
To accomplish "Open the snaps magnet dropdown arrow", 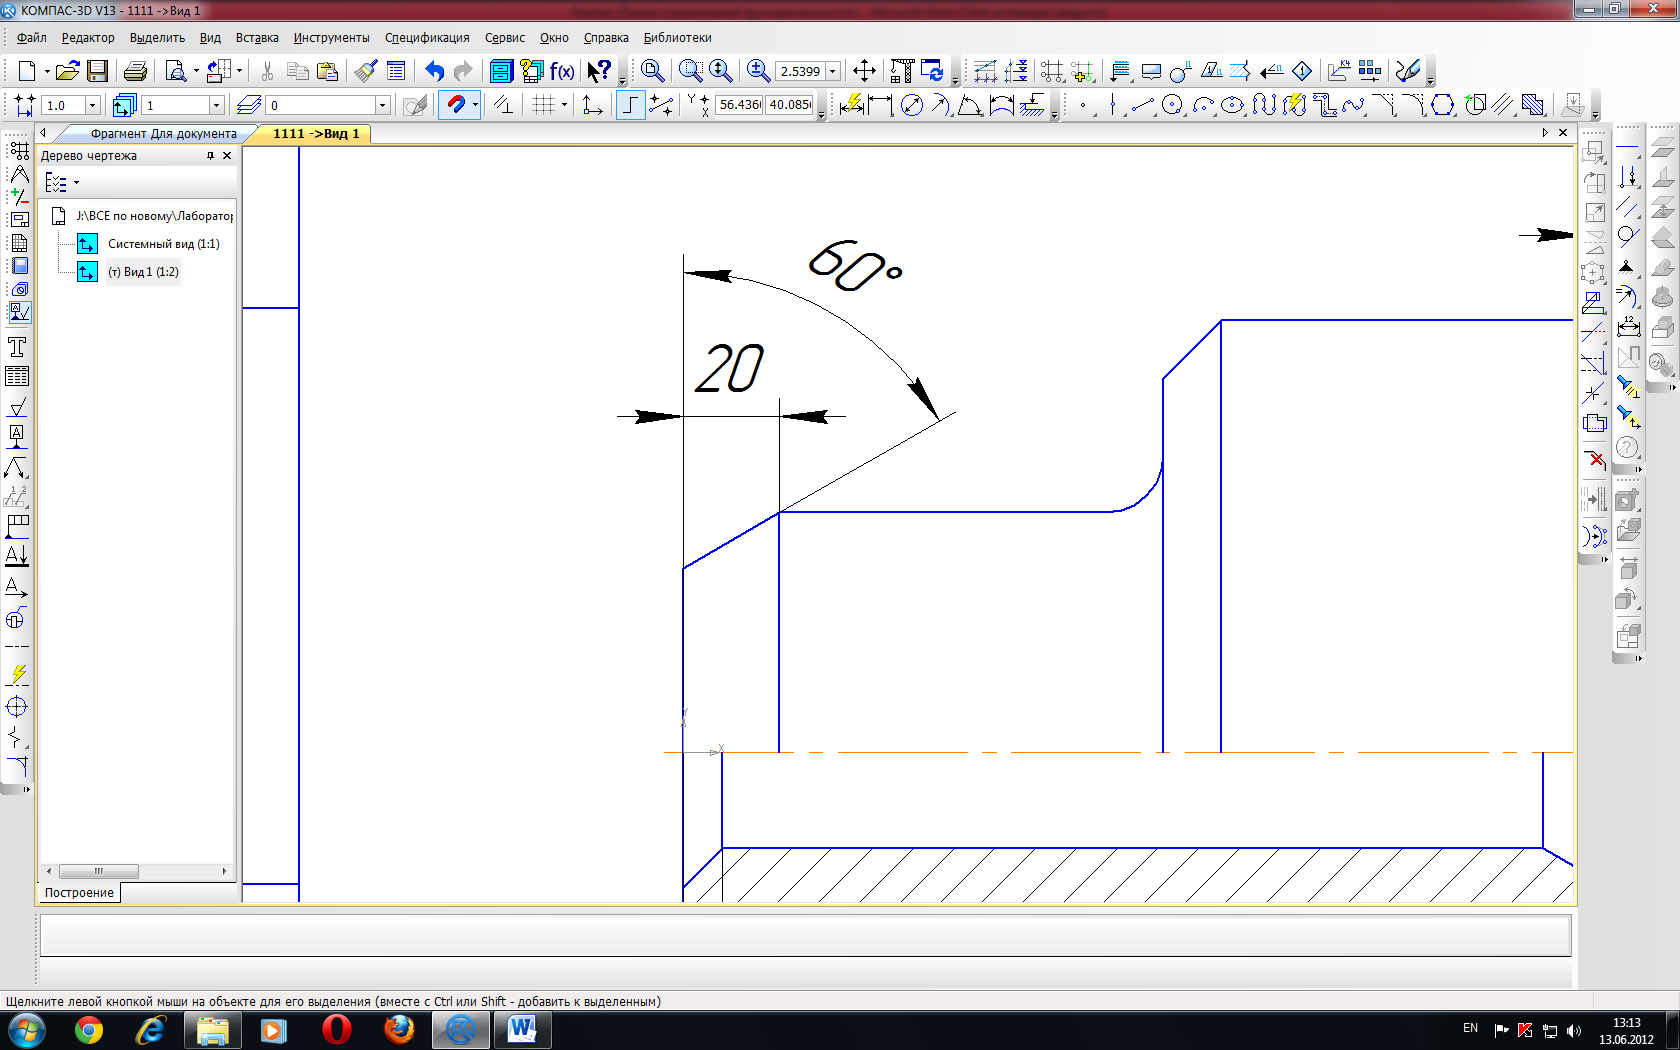I will click(x=475, y=104).
